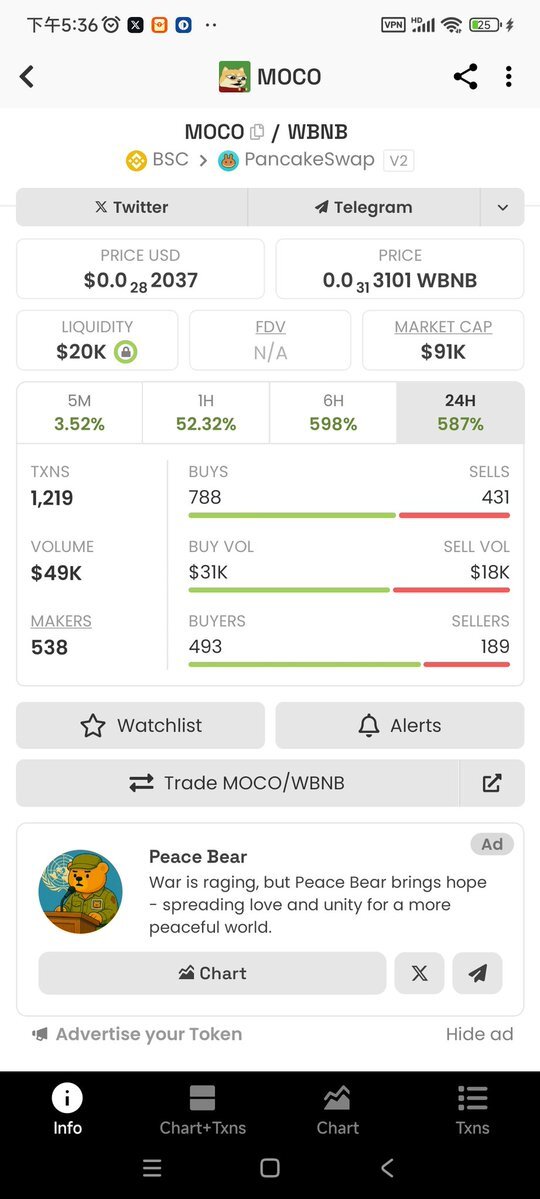Click the liquidity lock icon
Viewport: 540px width, 1199px height.
coord(125,352)
